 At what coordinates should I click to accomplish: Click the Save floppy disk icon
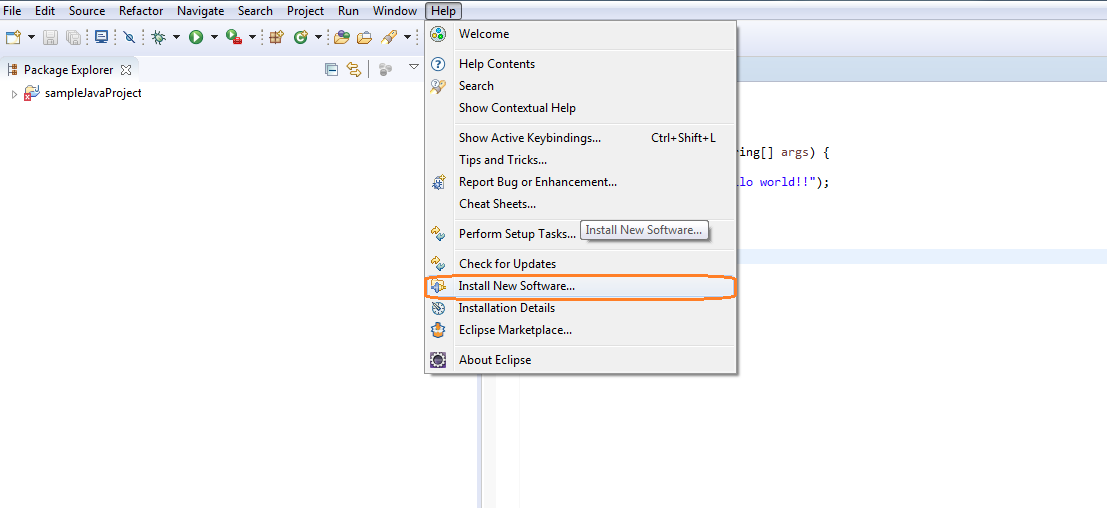coord(51,37)
